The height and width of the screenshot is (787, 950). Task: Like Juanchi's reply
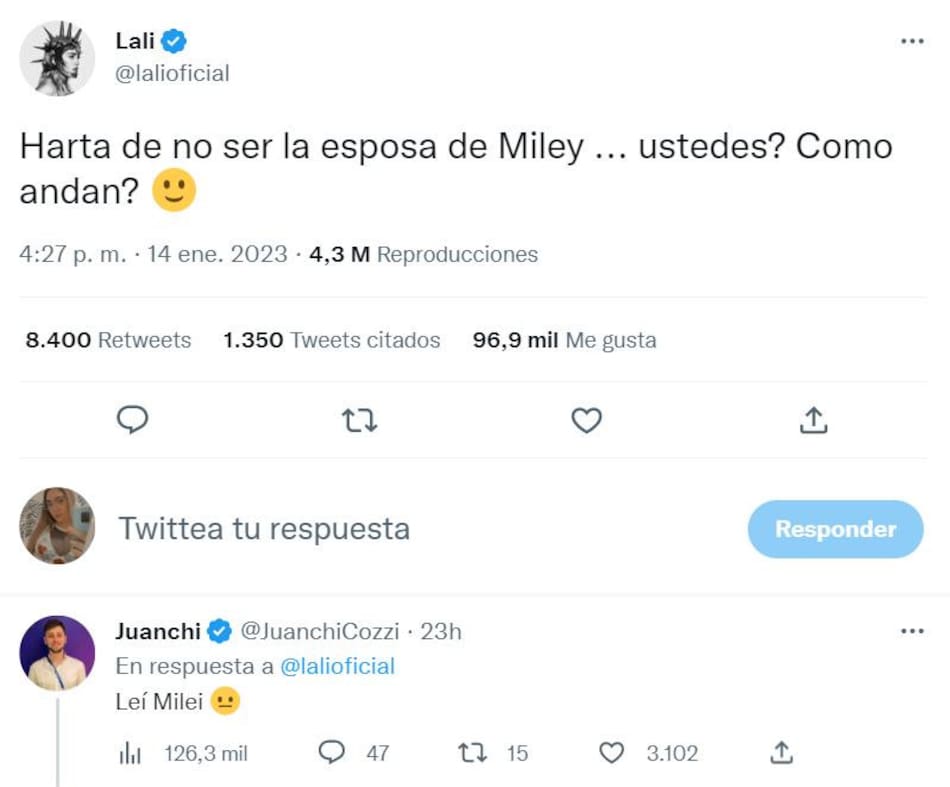[611, 752]
